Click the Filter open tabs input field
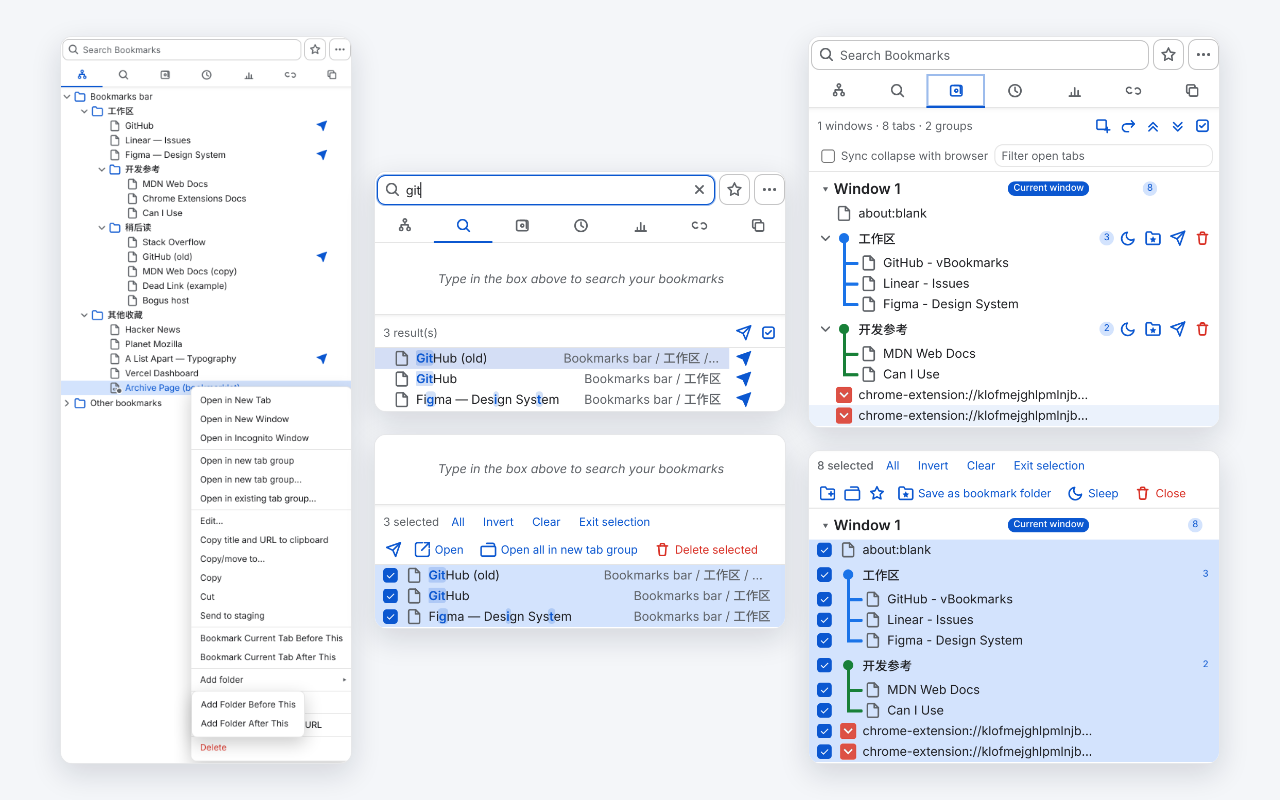The width and height of the screenshot is (1280, 800). tap(1103, 156)
